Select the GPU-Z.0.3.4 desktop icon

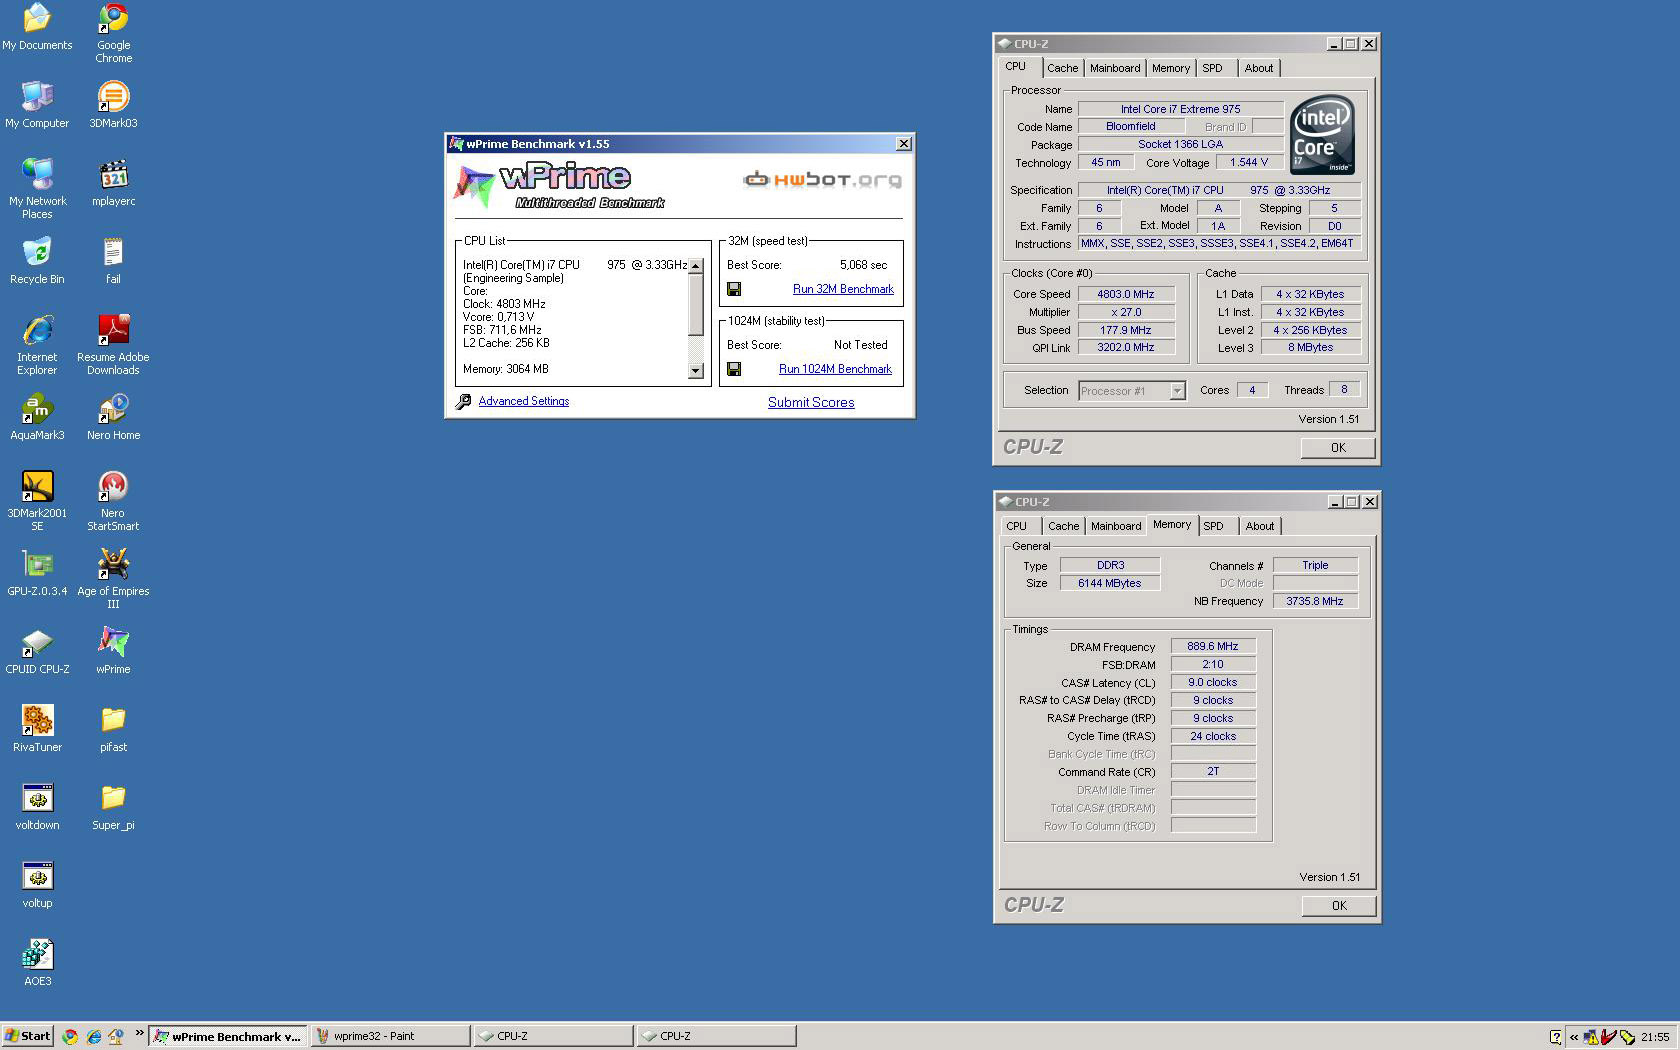[x=37, y=574]
